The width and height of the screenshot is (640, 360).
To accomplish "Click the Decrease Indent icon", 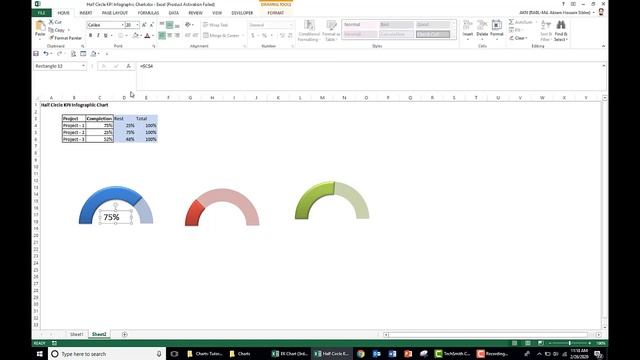I will coord(188,36).
